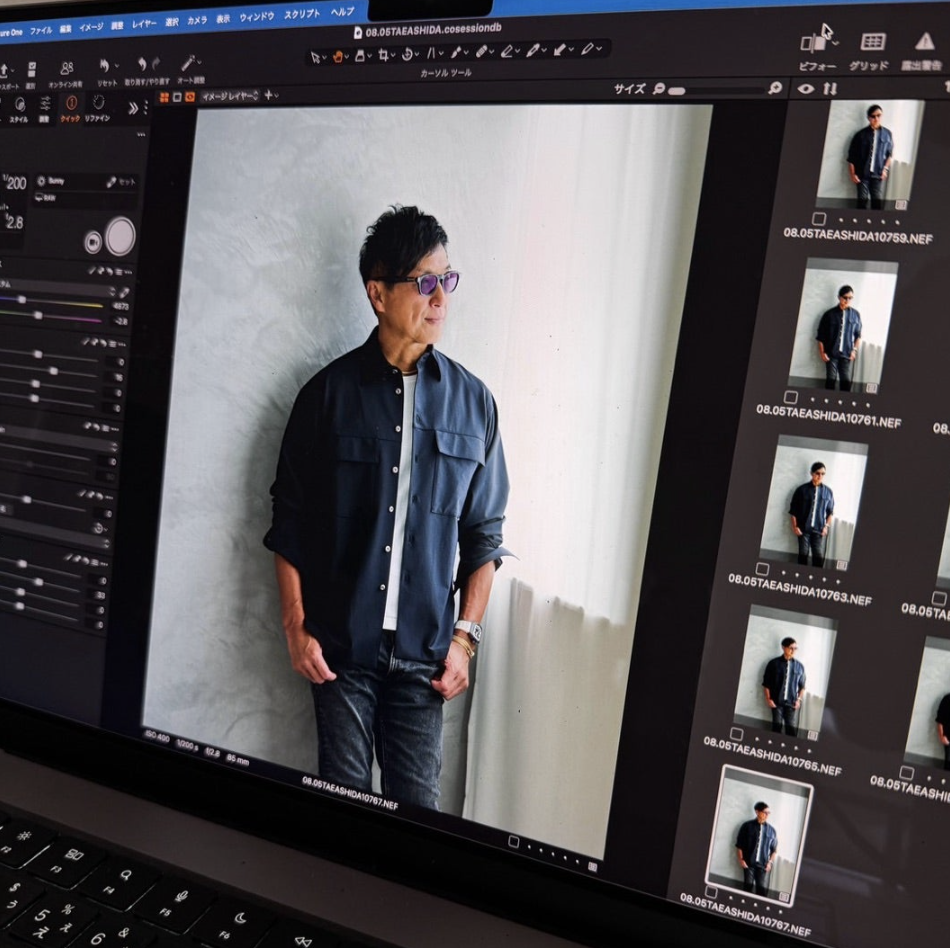
Task: Toggle ビフォー before/after view
Action: tap(814, 42)
